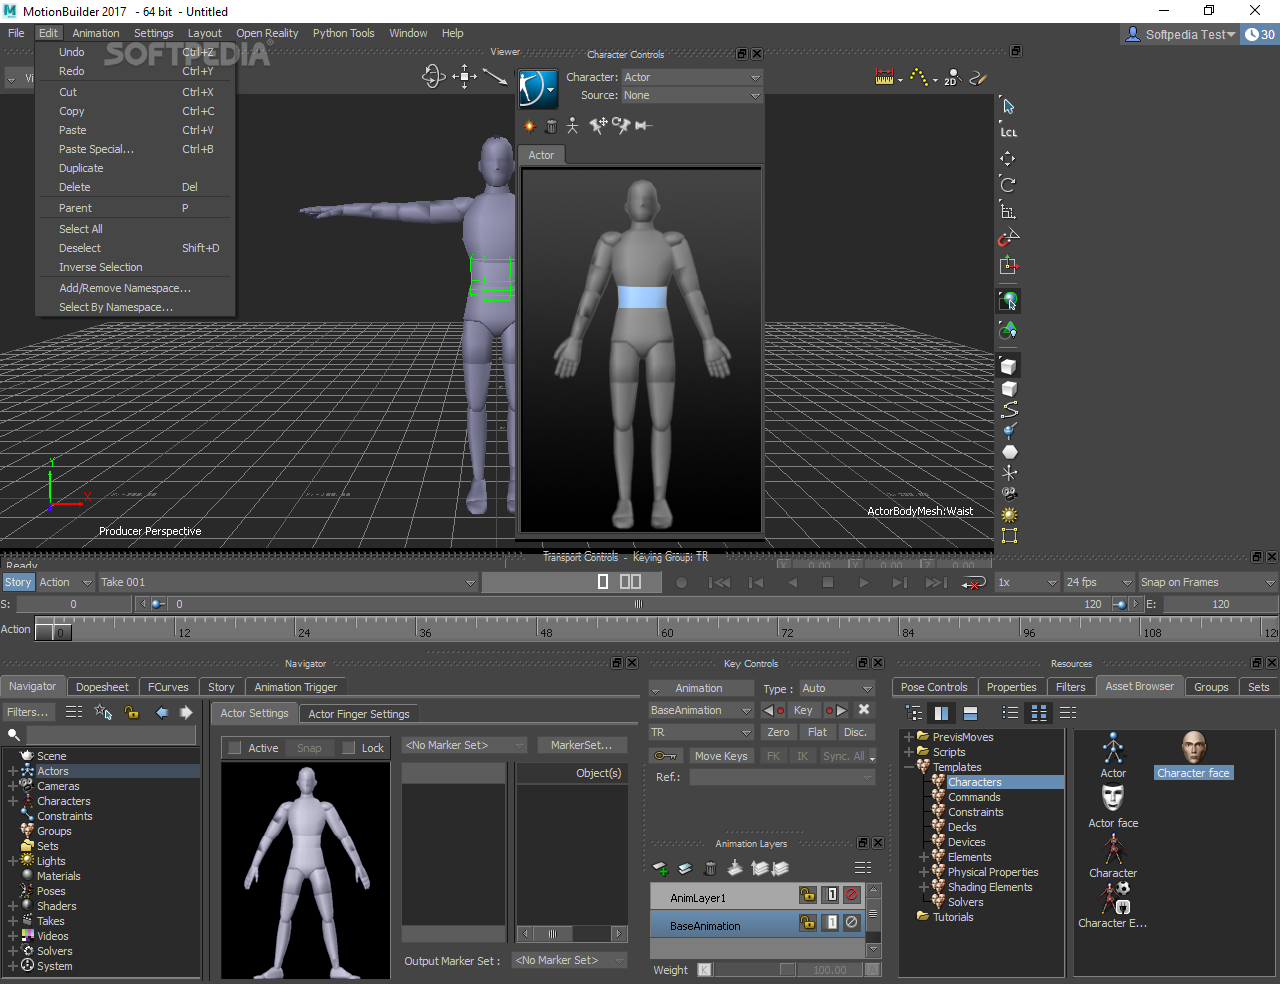
Task: Open the key Type dropdown showing Auto
Action: click(x=838, y=688)
